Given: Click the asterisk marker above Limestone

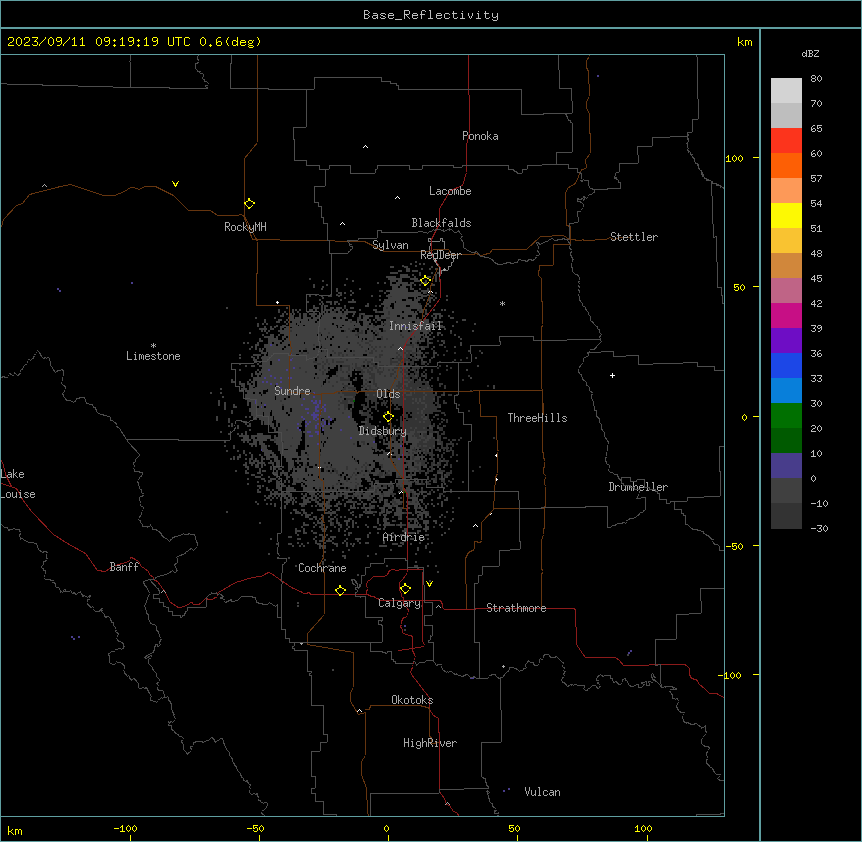Looking at the screenshot, I should (x=153, y=345).
